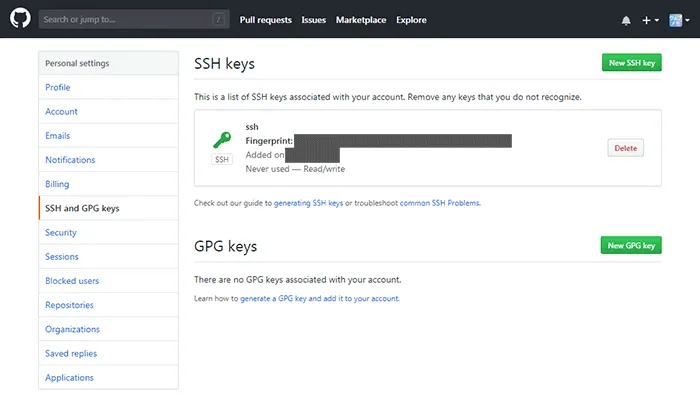Click the SSH keys heading
Screen dimensions: 700x395
[x=224, y=64]
